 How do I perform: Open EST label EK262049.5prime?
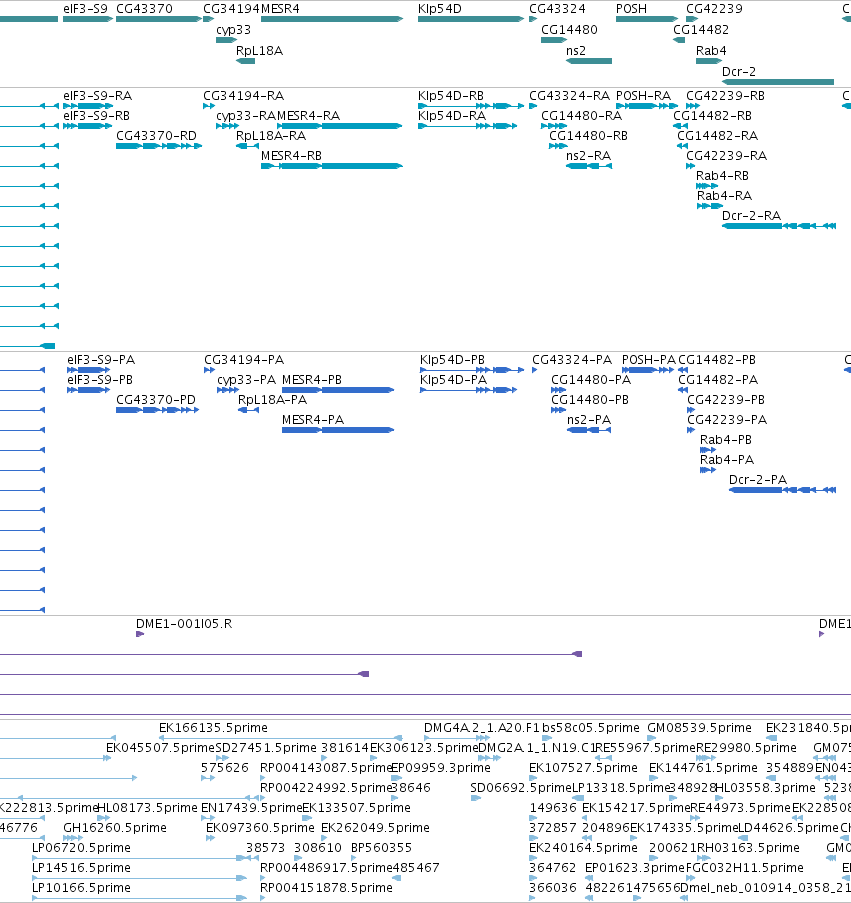375,828
